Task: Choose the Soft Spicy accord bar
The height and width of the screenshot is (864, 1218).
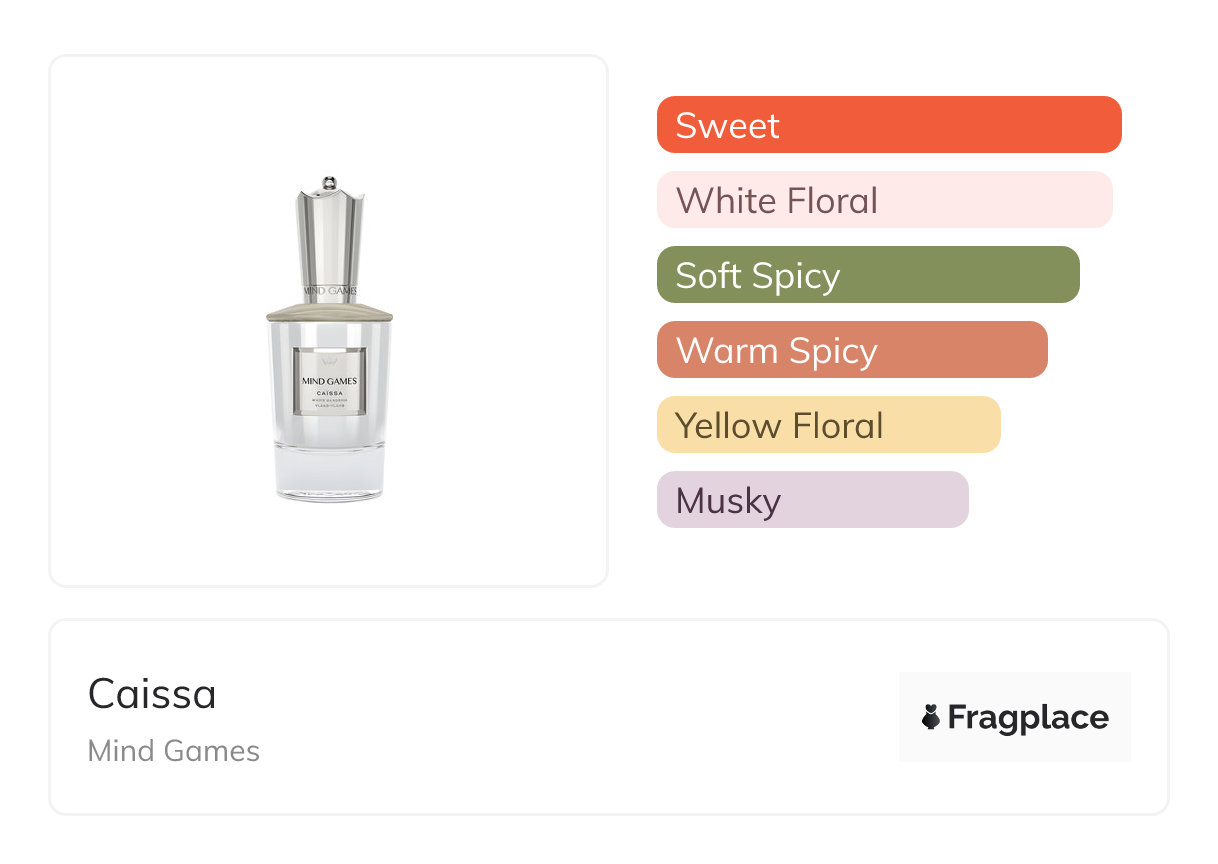Action: point(867,275)
